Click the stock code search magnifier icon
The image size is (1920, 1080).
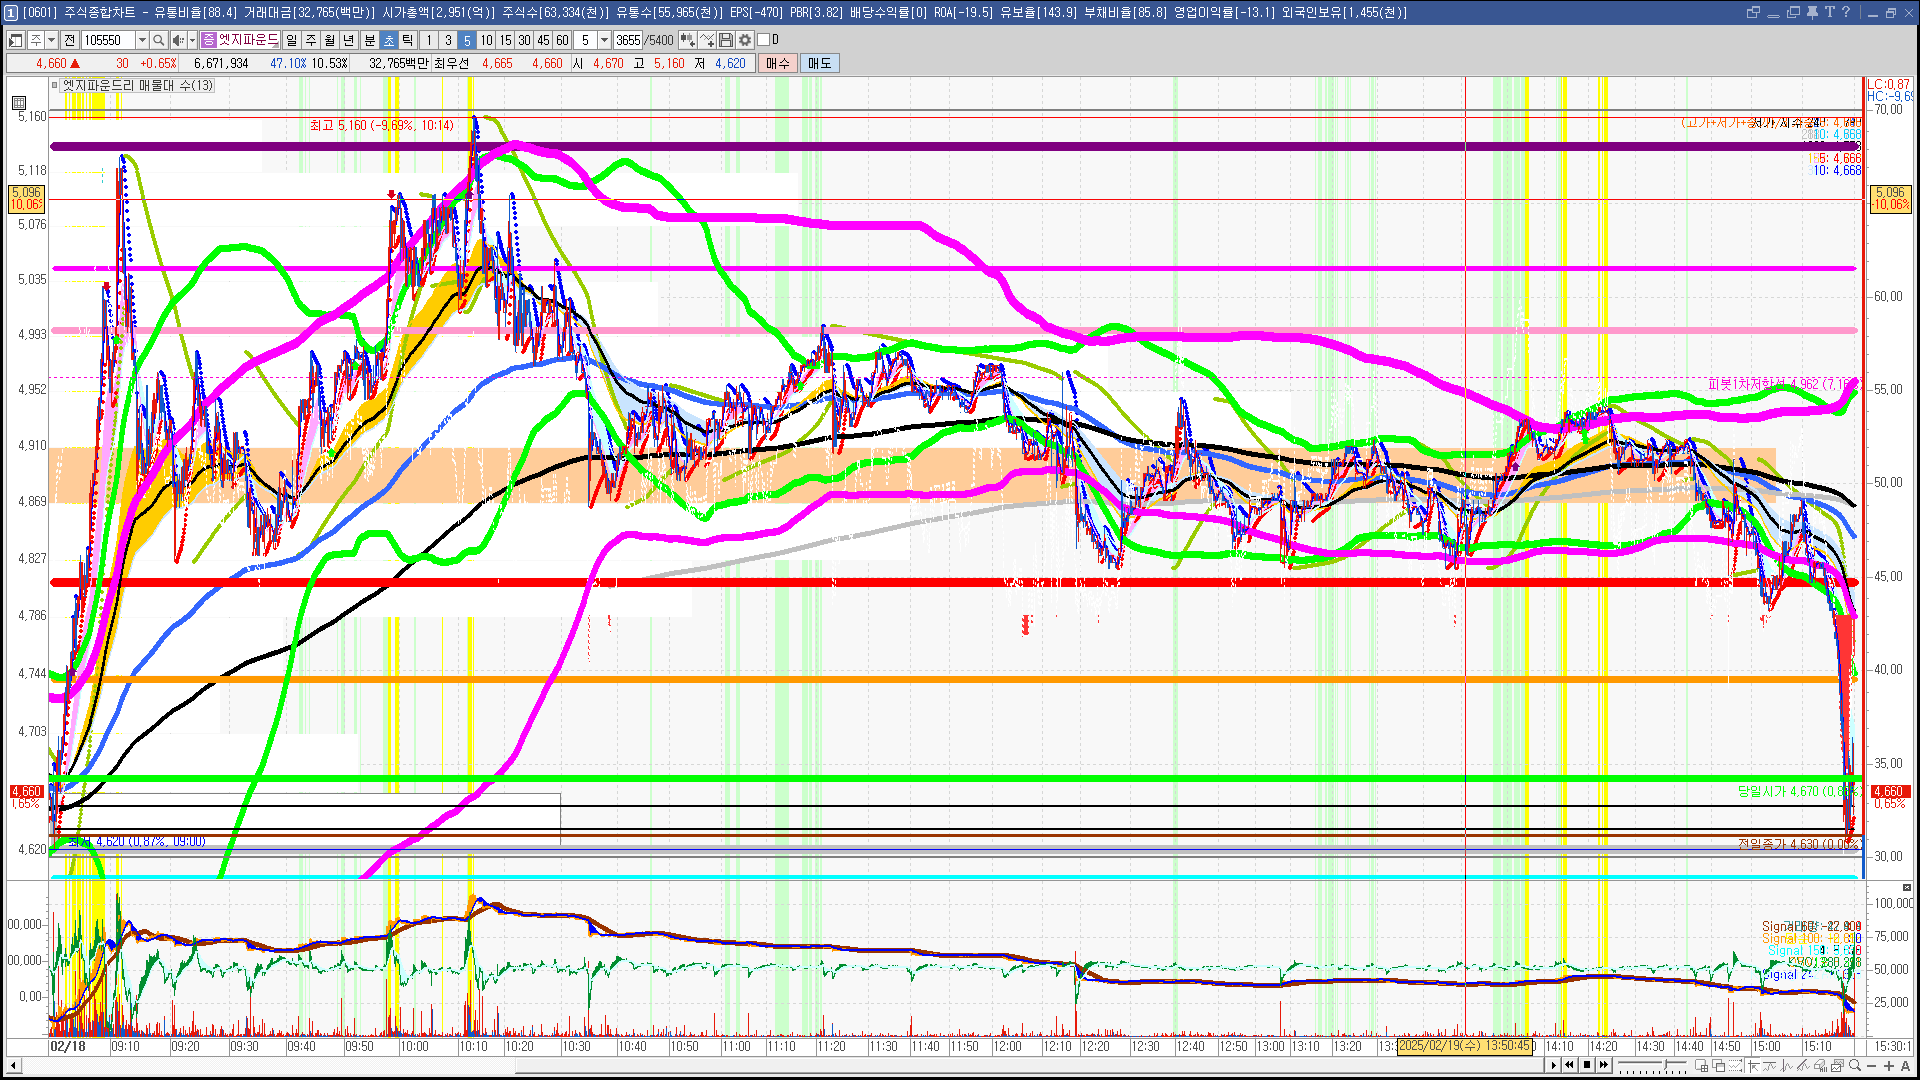[x=158, y=40]
